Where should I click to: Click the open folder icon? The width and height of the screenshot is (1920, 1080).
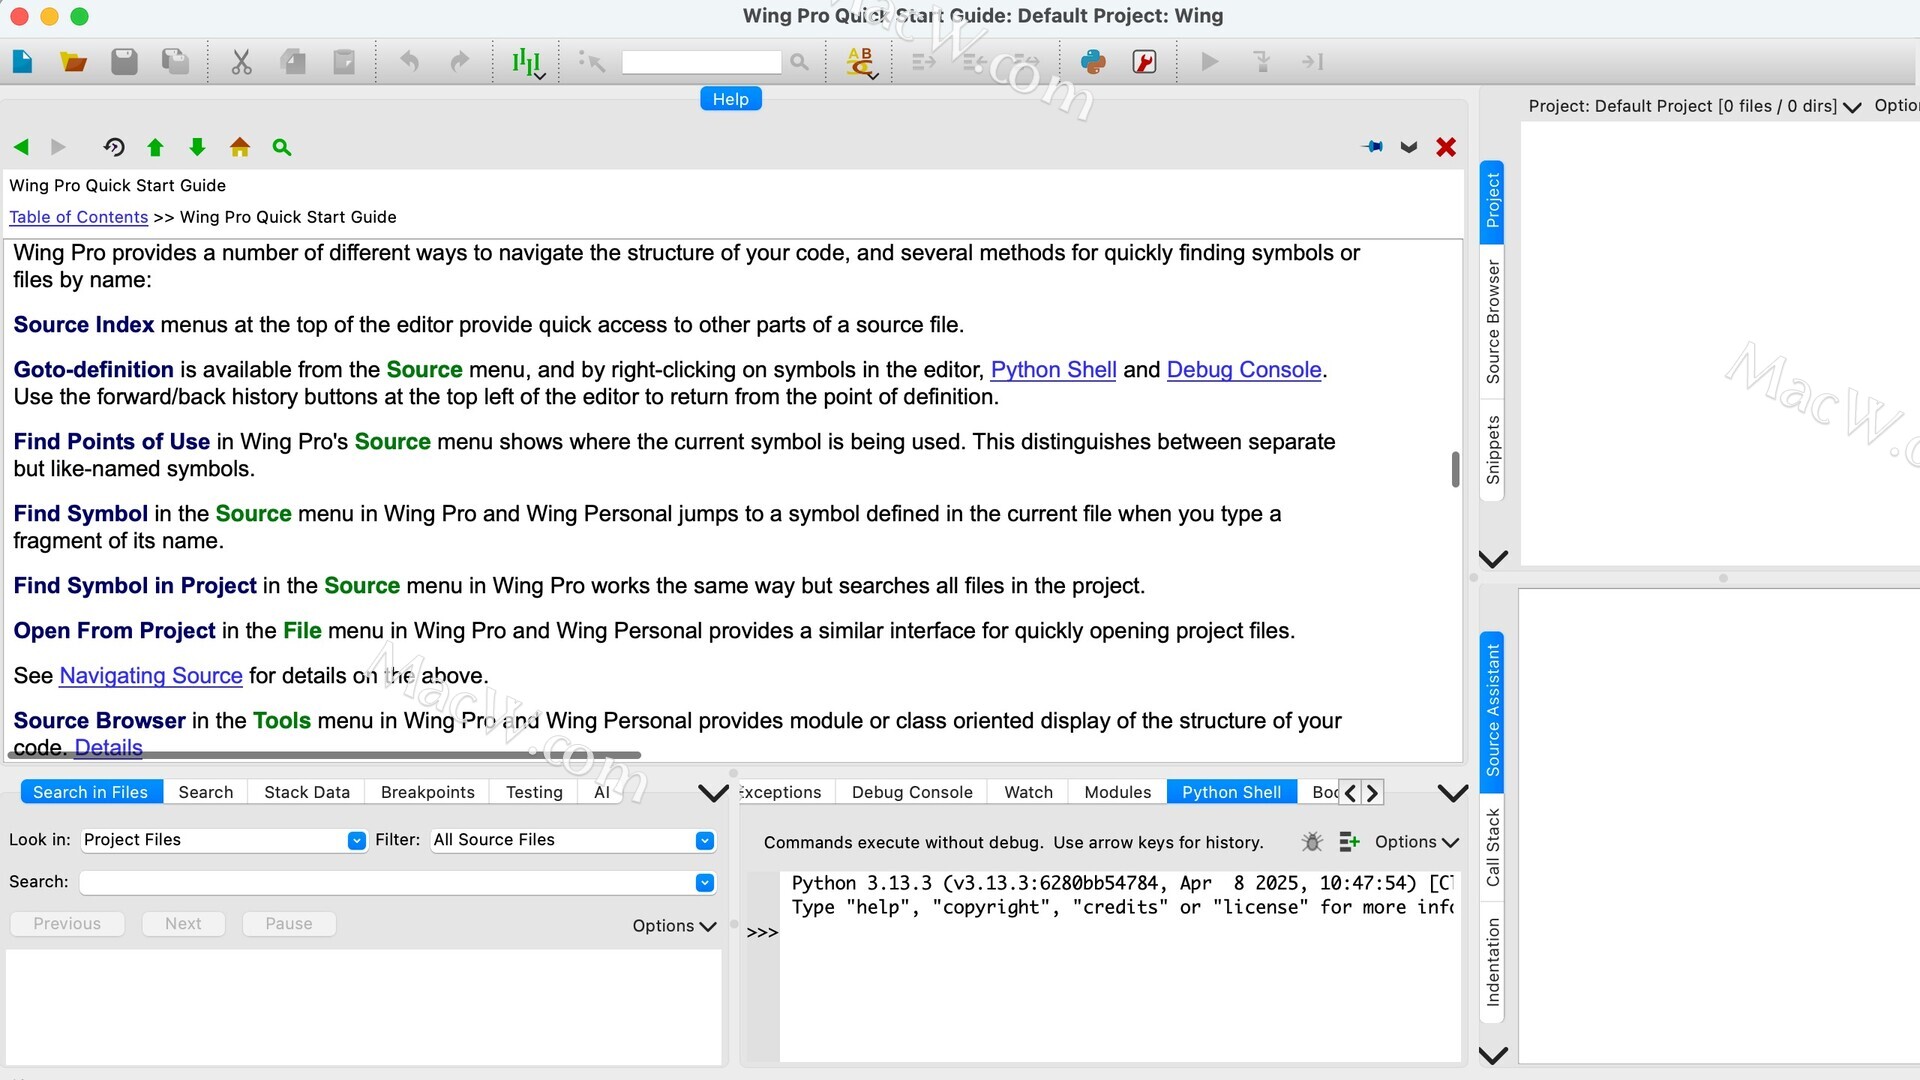tap(73, 62)
